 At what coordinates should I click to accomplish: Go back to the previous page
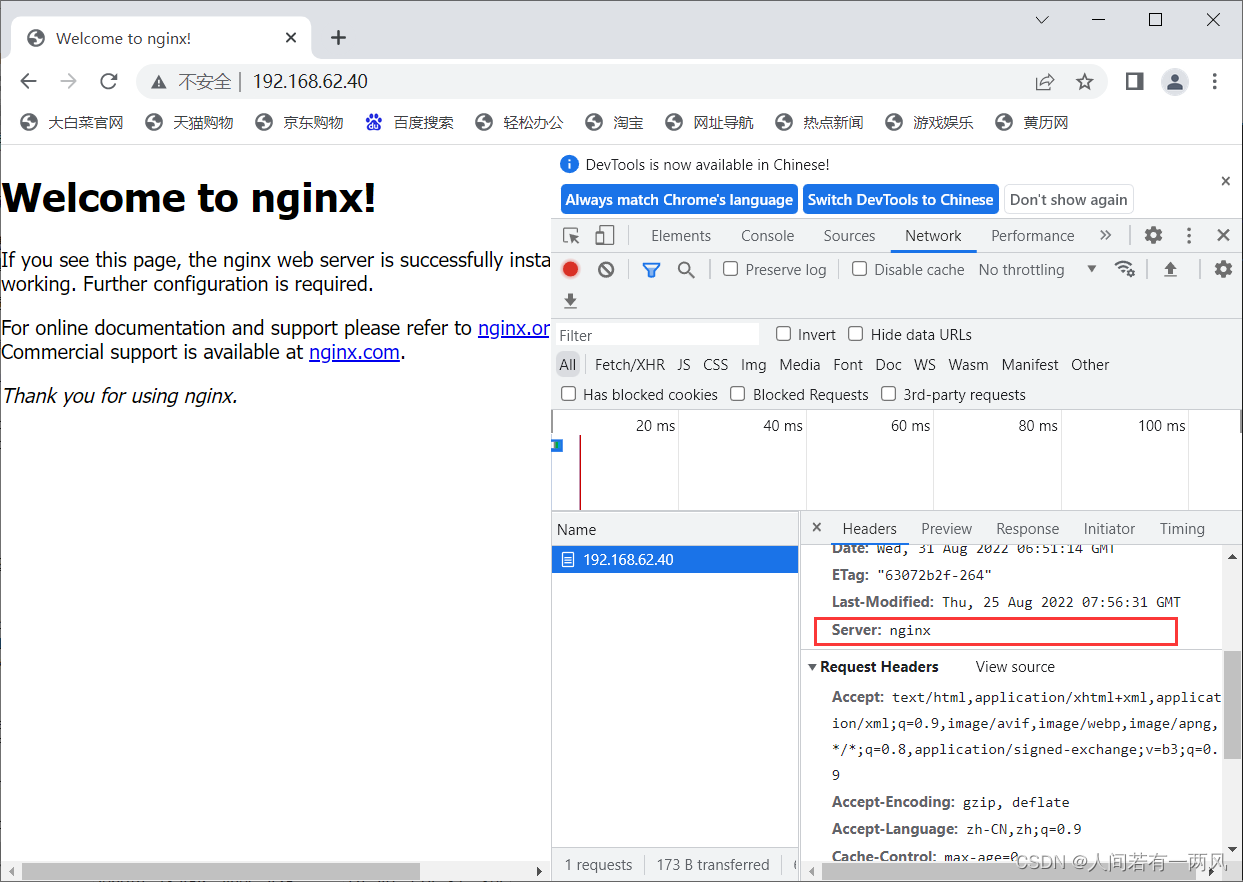point(28,81)
